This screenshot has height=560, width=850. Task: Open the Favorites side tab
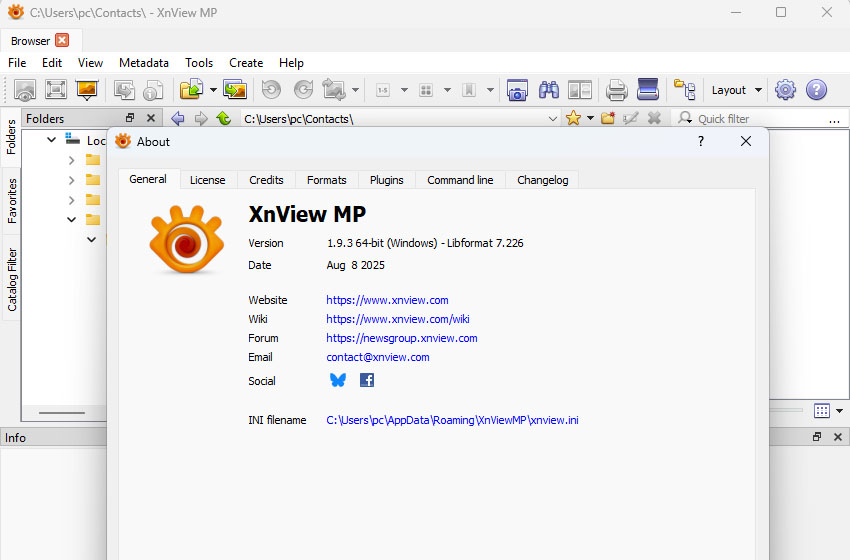click(11, 201)
